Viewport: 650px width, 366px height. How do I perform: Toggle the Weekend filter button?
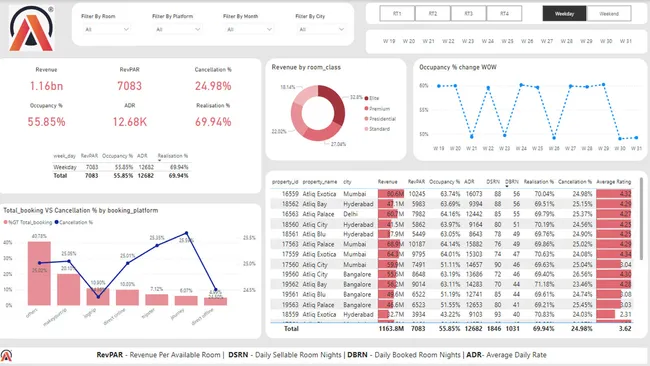point(609,13)
